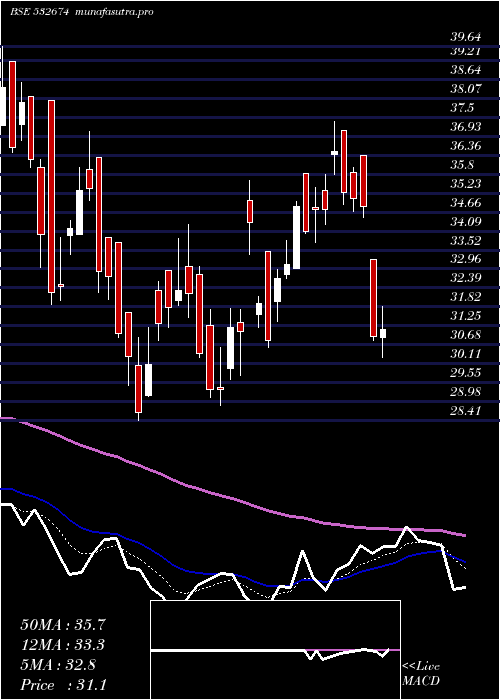Click the 36.93 price axis label
Viewport: 500px width, 700px height.
466,127
